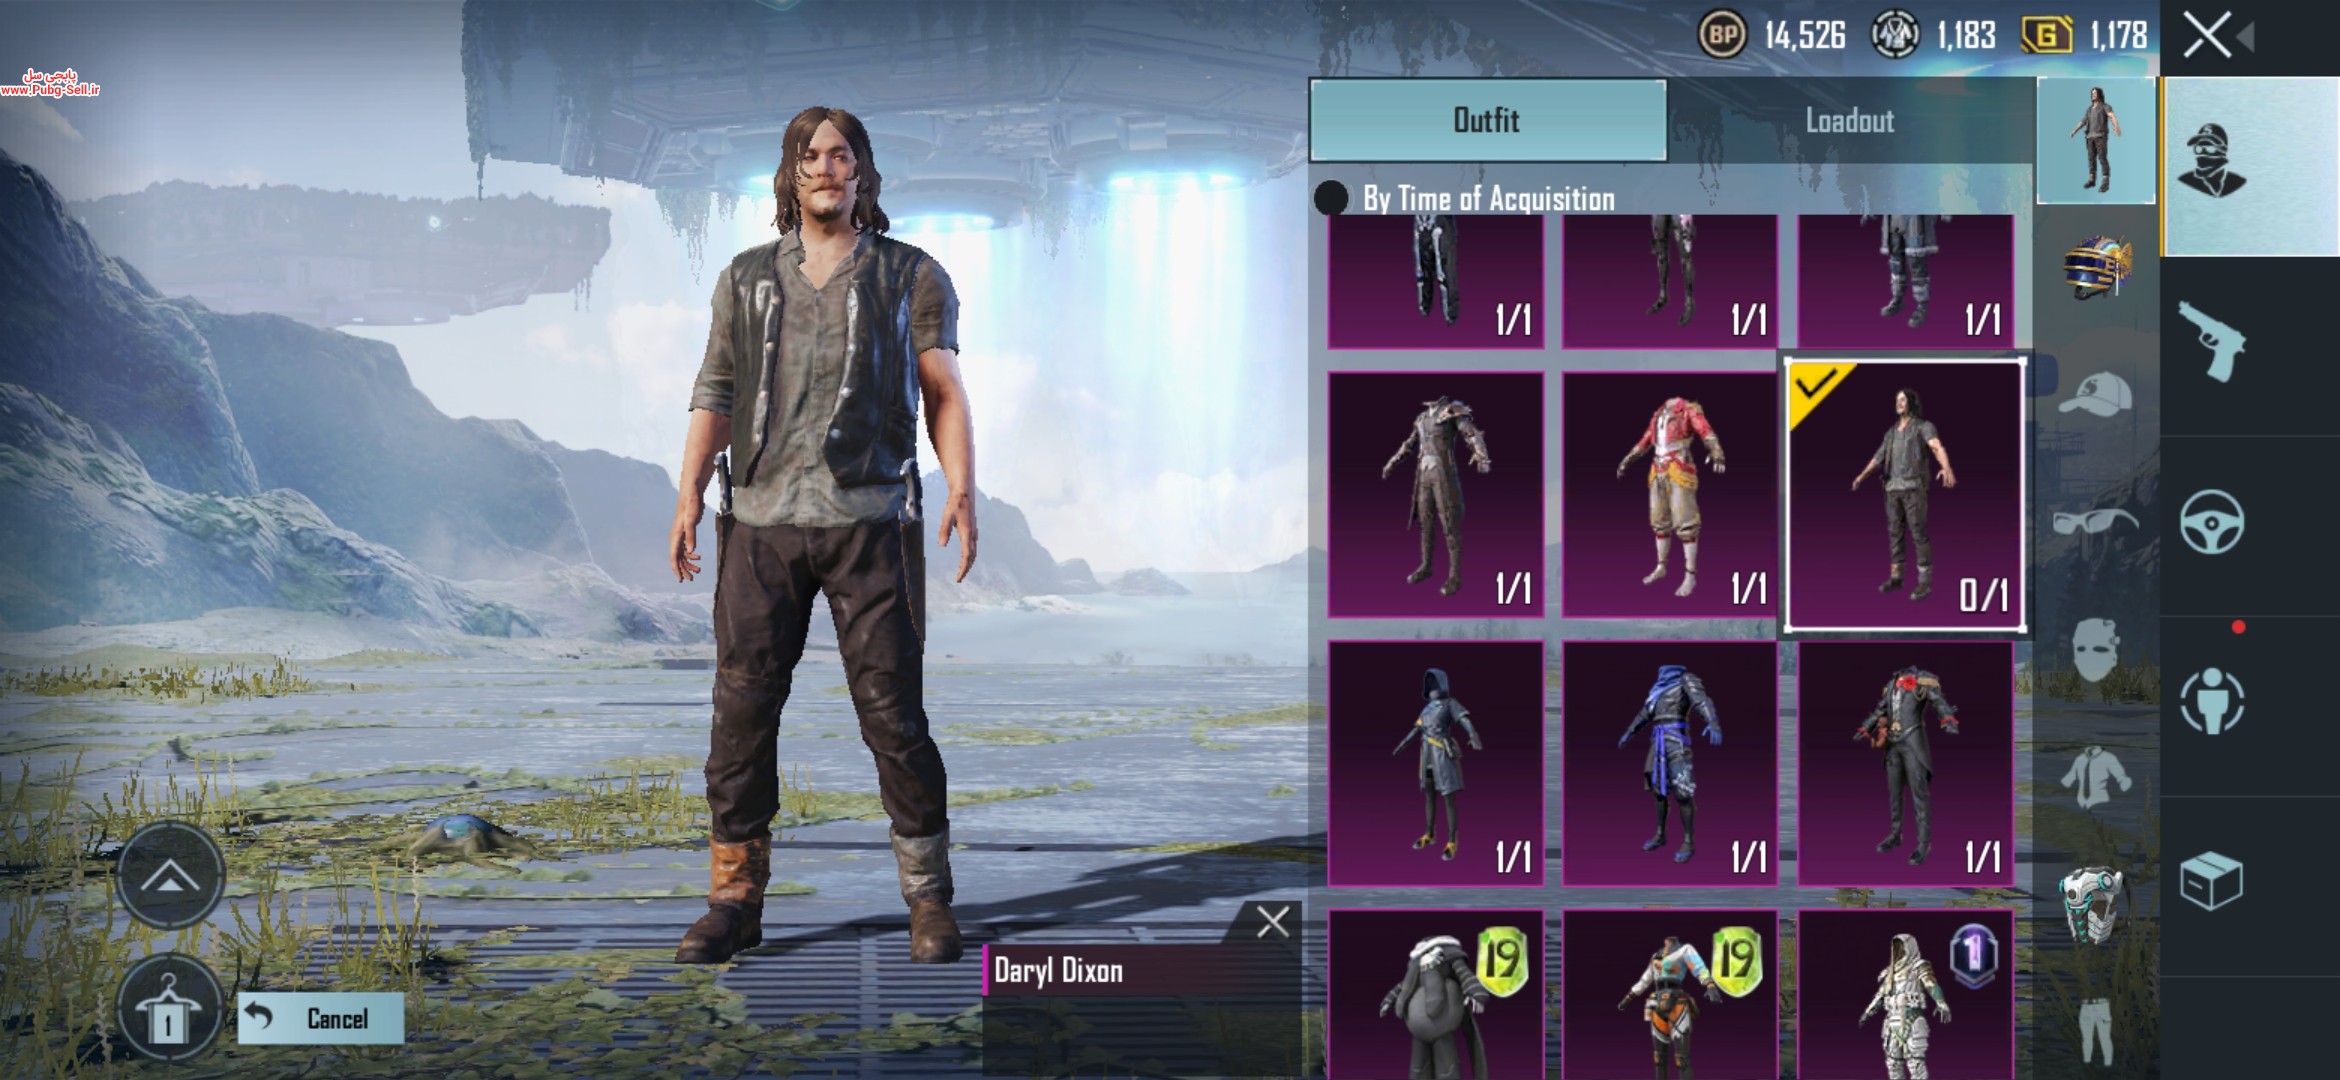Select the sunglasses subcategory

tap(2094, 522)
